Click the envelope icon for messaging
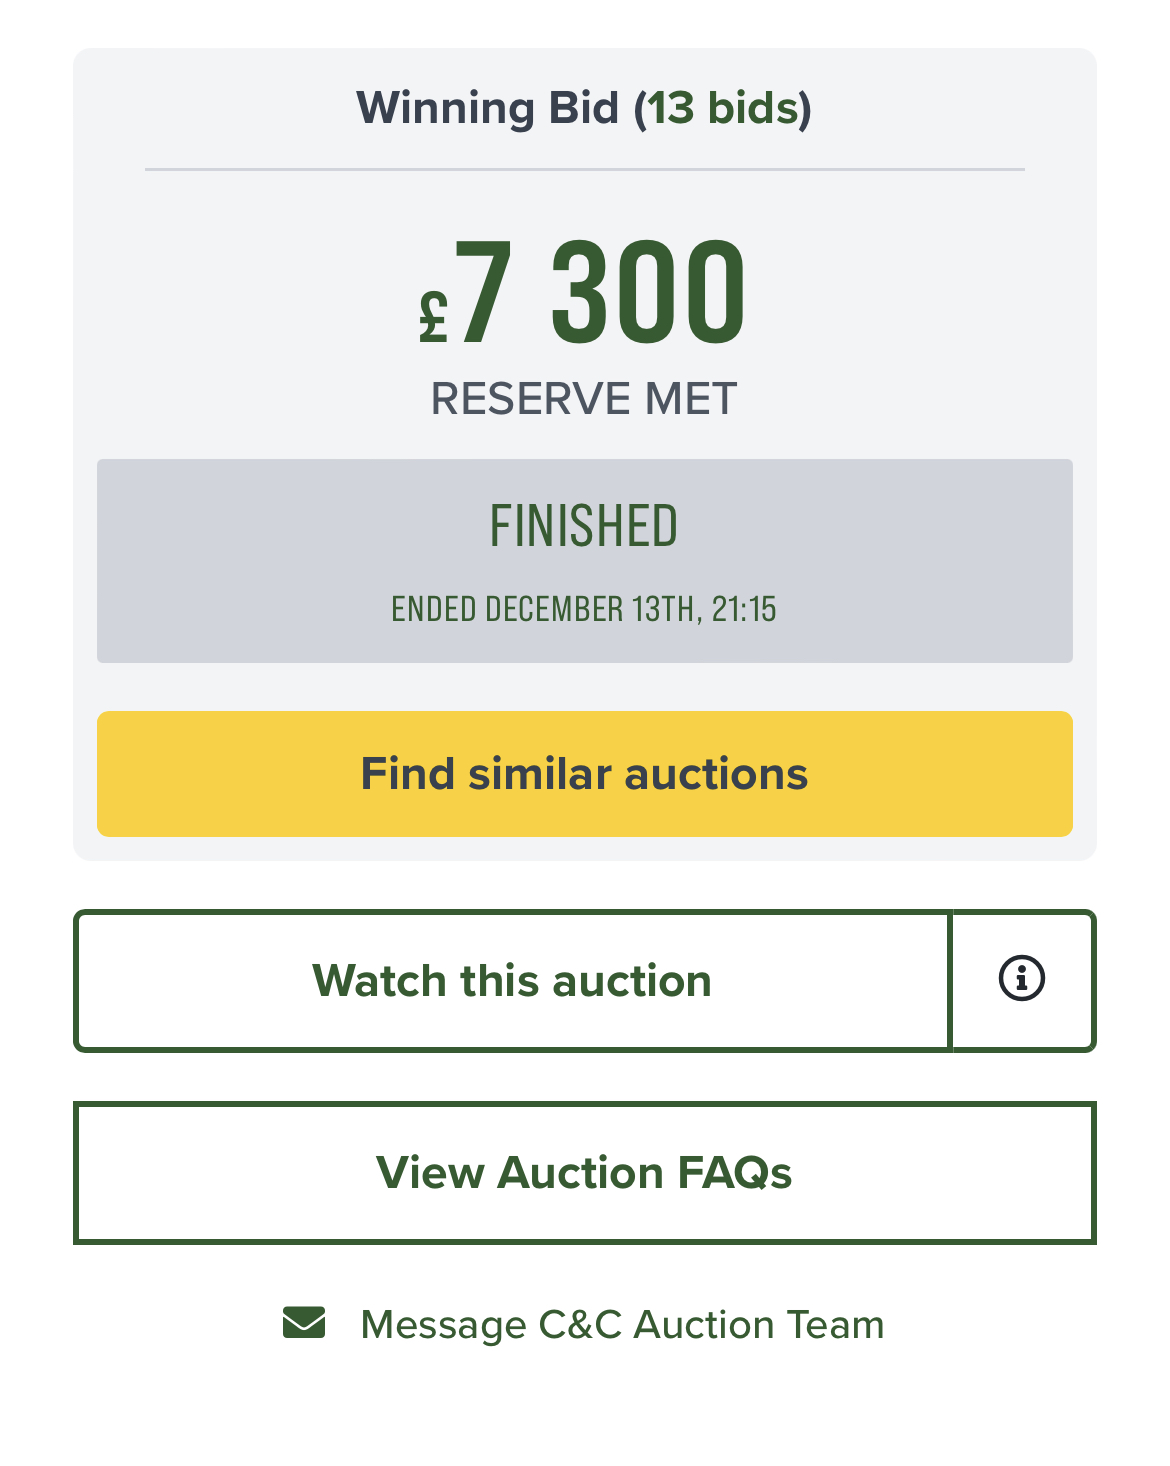This screenshot has width=1170, height=1466. click(304, 1323)
